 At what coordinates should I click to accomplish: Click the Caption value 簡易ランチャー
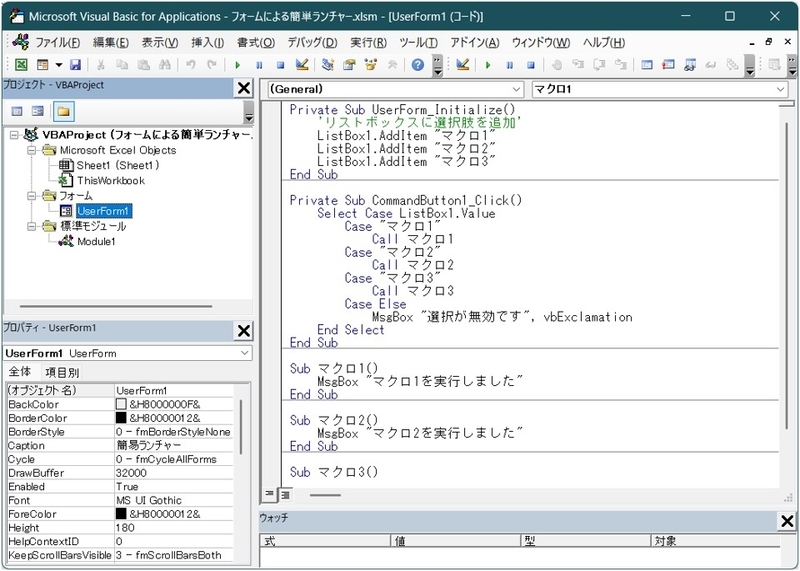pyautogui.click(x=173, y=445)
